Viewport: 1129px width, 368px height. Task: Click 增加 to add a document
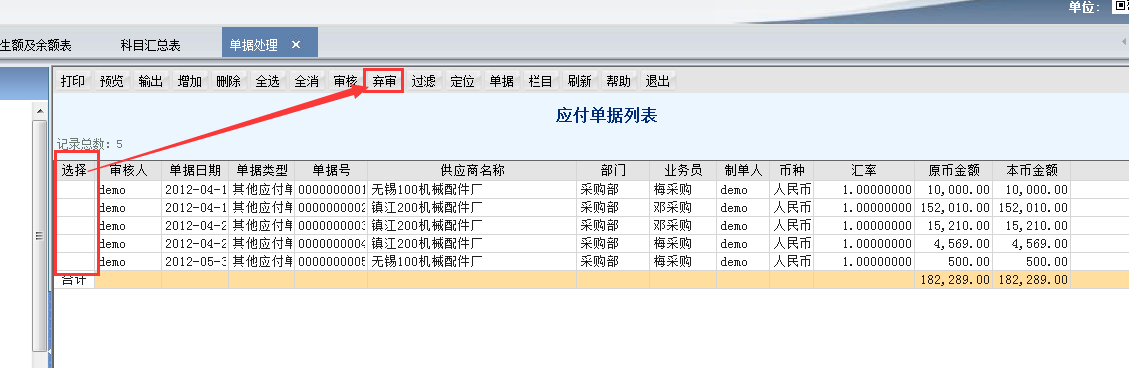189,81
